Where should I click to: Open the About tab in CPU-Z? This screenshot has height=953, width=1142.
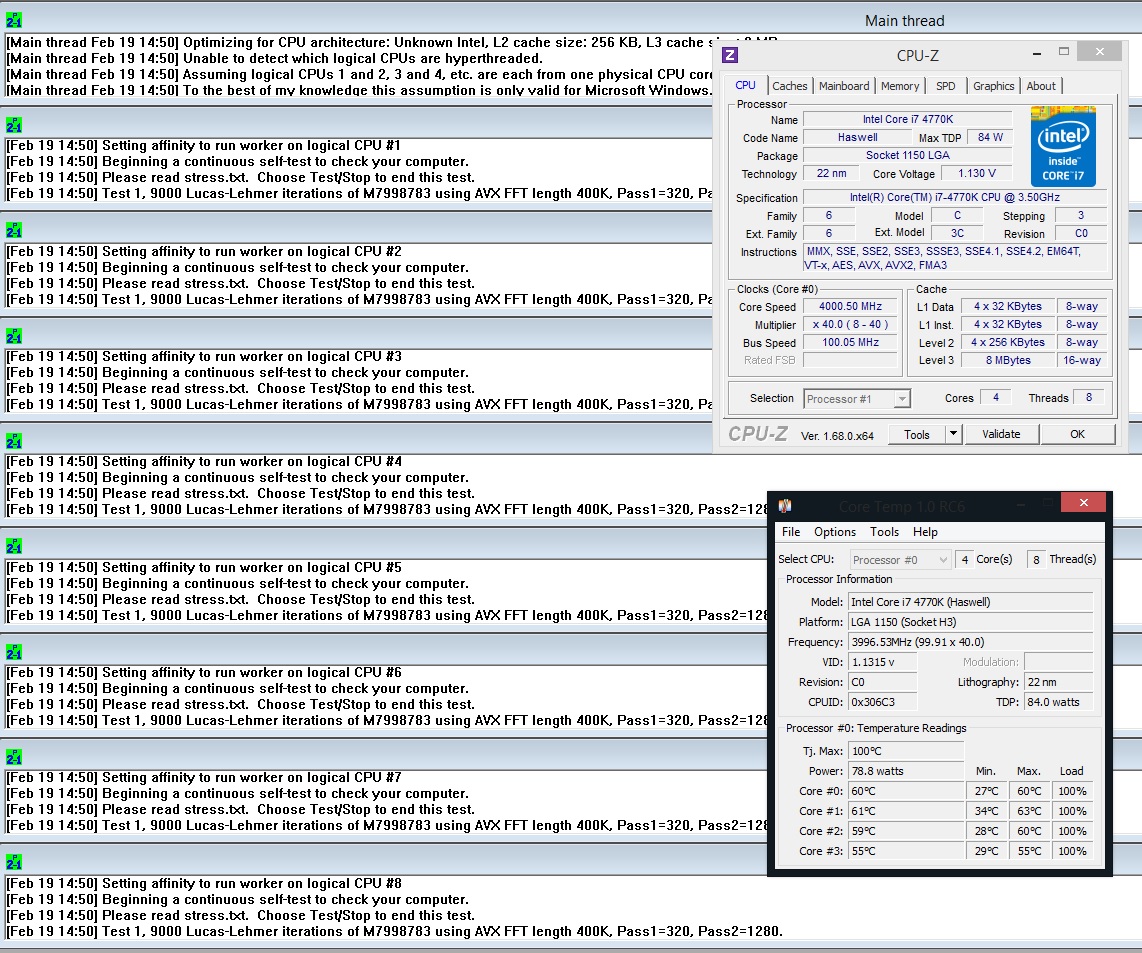coord(1041,86)
